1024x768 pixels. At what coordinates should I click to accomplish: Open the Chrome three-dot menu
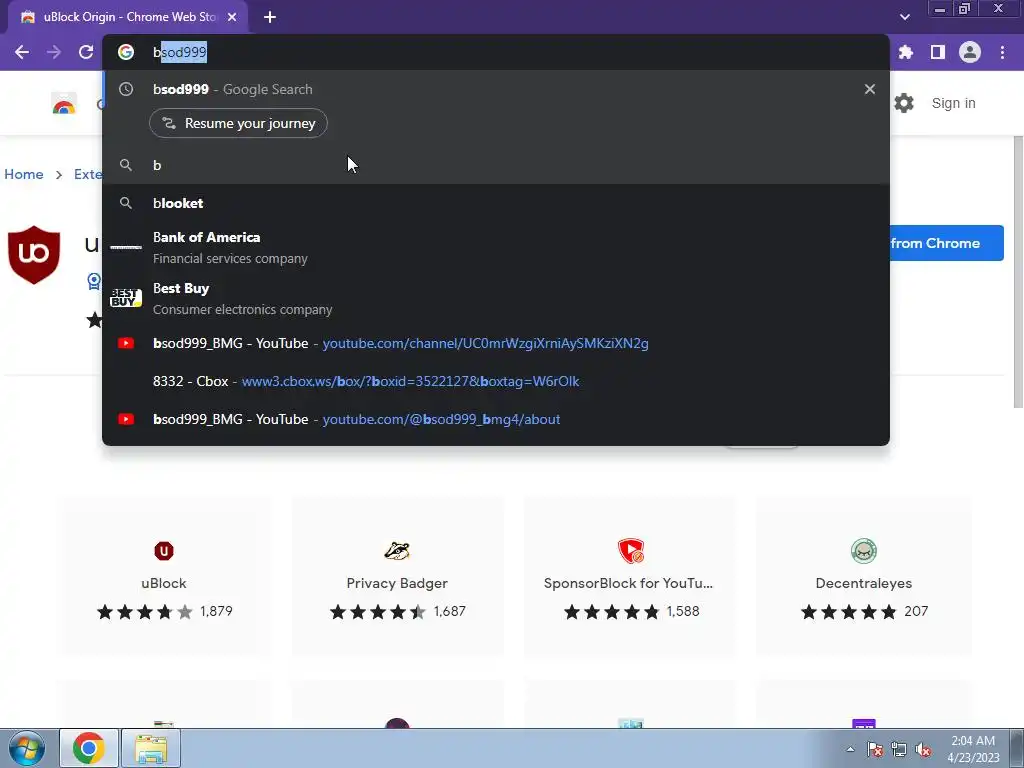click(1002, 52)
